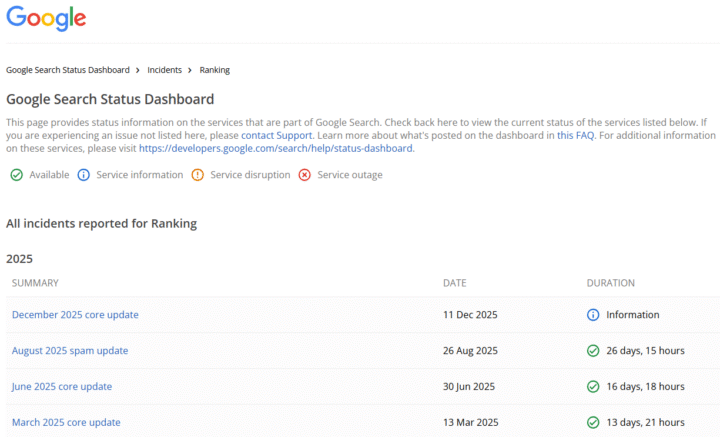This screenshot has width=720, height=437.
Task: Click the All incidents reported for Ranking heading
Action: 101,224
